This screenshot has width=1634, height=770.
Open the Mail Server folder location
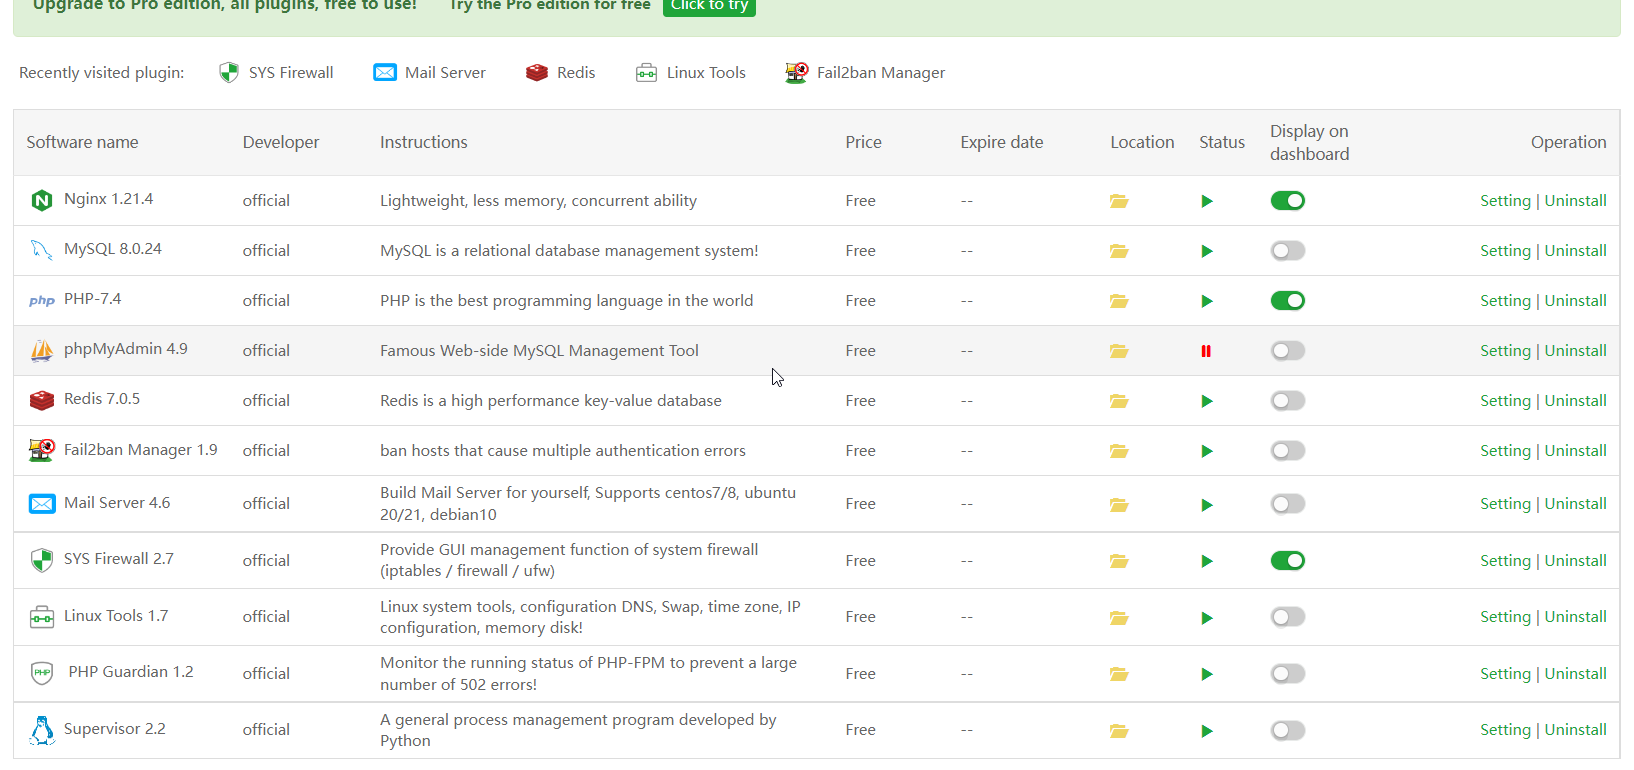[1118, 505]
